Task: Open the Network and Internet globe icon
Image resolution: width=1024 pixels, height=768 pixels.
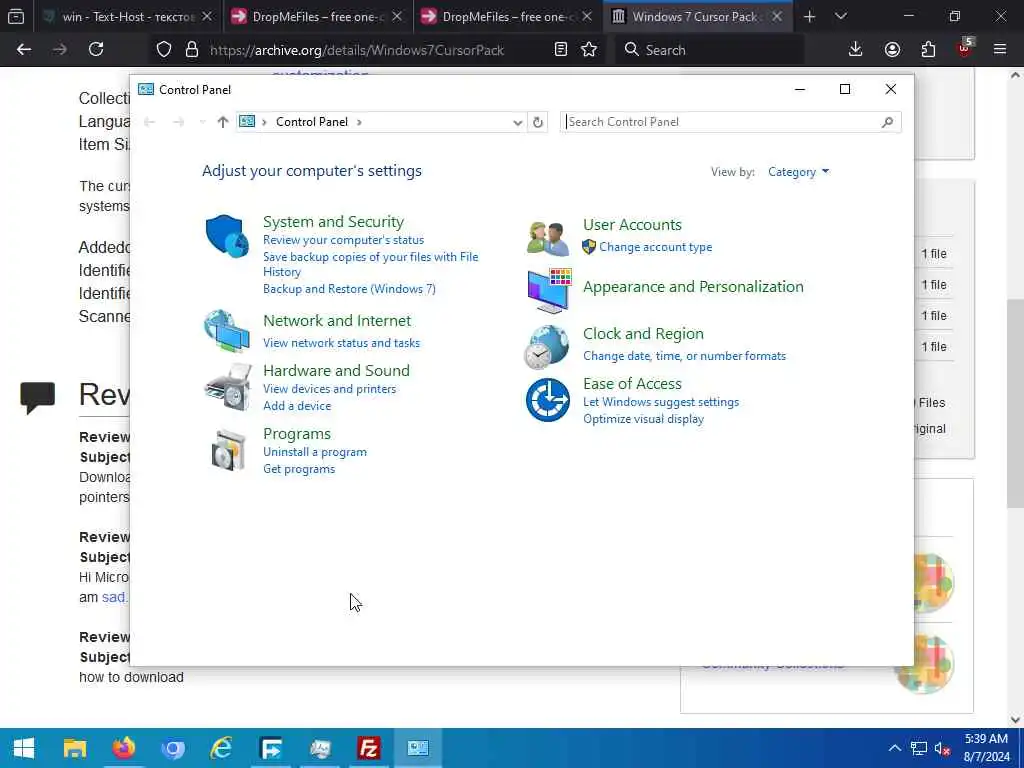Action: [x=227, y=331]
